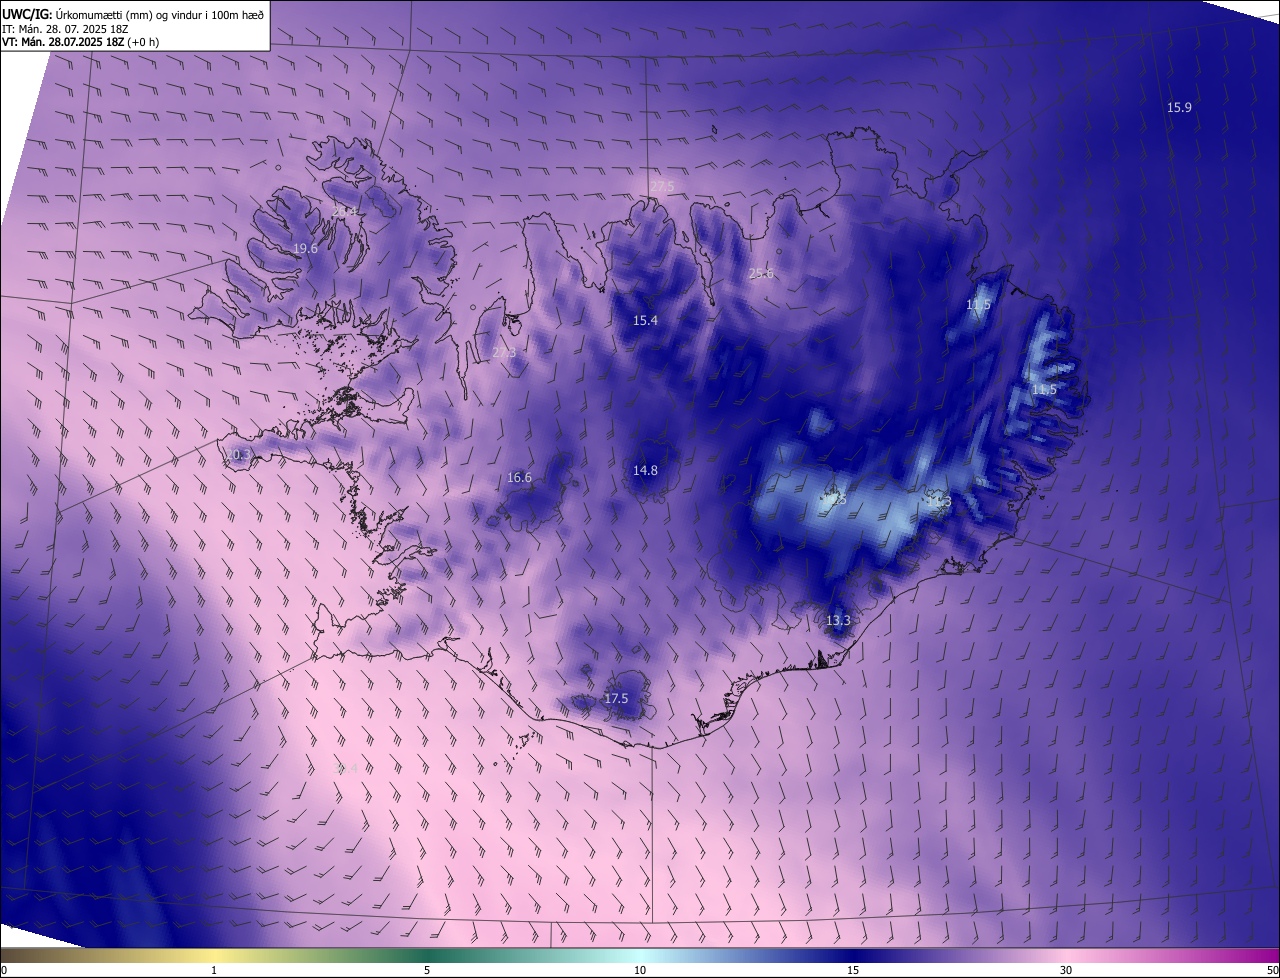Click the 10 tick on the color scale
Viewport: 1280px width, 978px height.
pyautogui.click(x=640, y=970)
